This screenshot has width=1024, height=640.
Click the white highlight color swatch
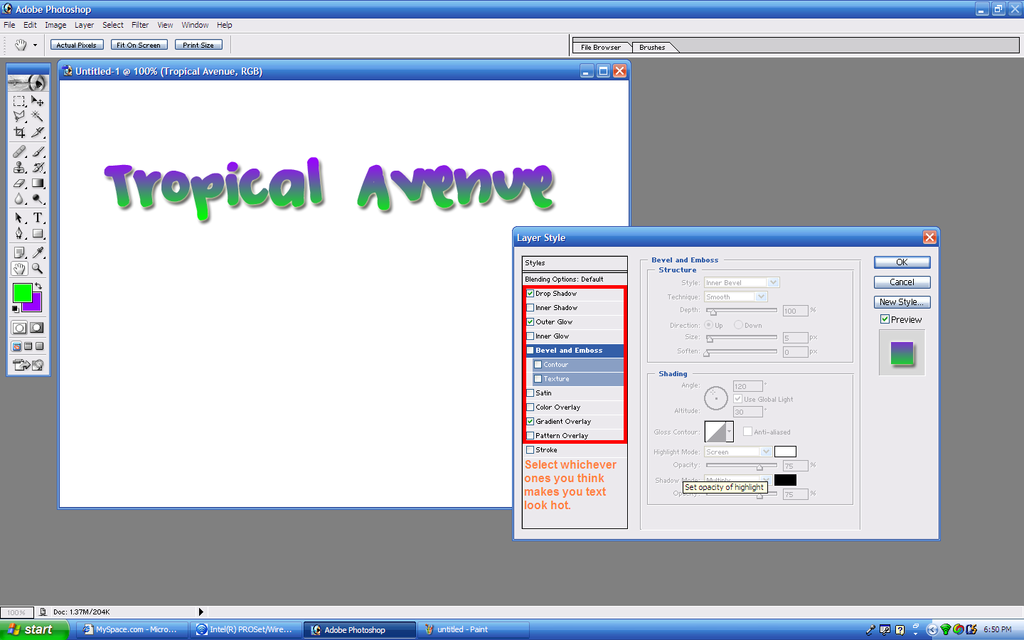(x=785, y=452)
